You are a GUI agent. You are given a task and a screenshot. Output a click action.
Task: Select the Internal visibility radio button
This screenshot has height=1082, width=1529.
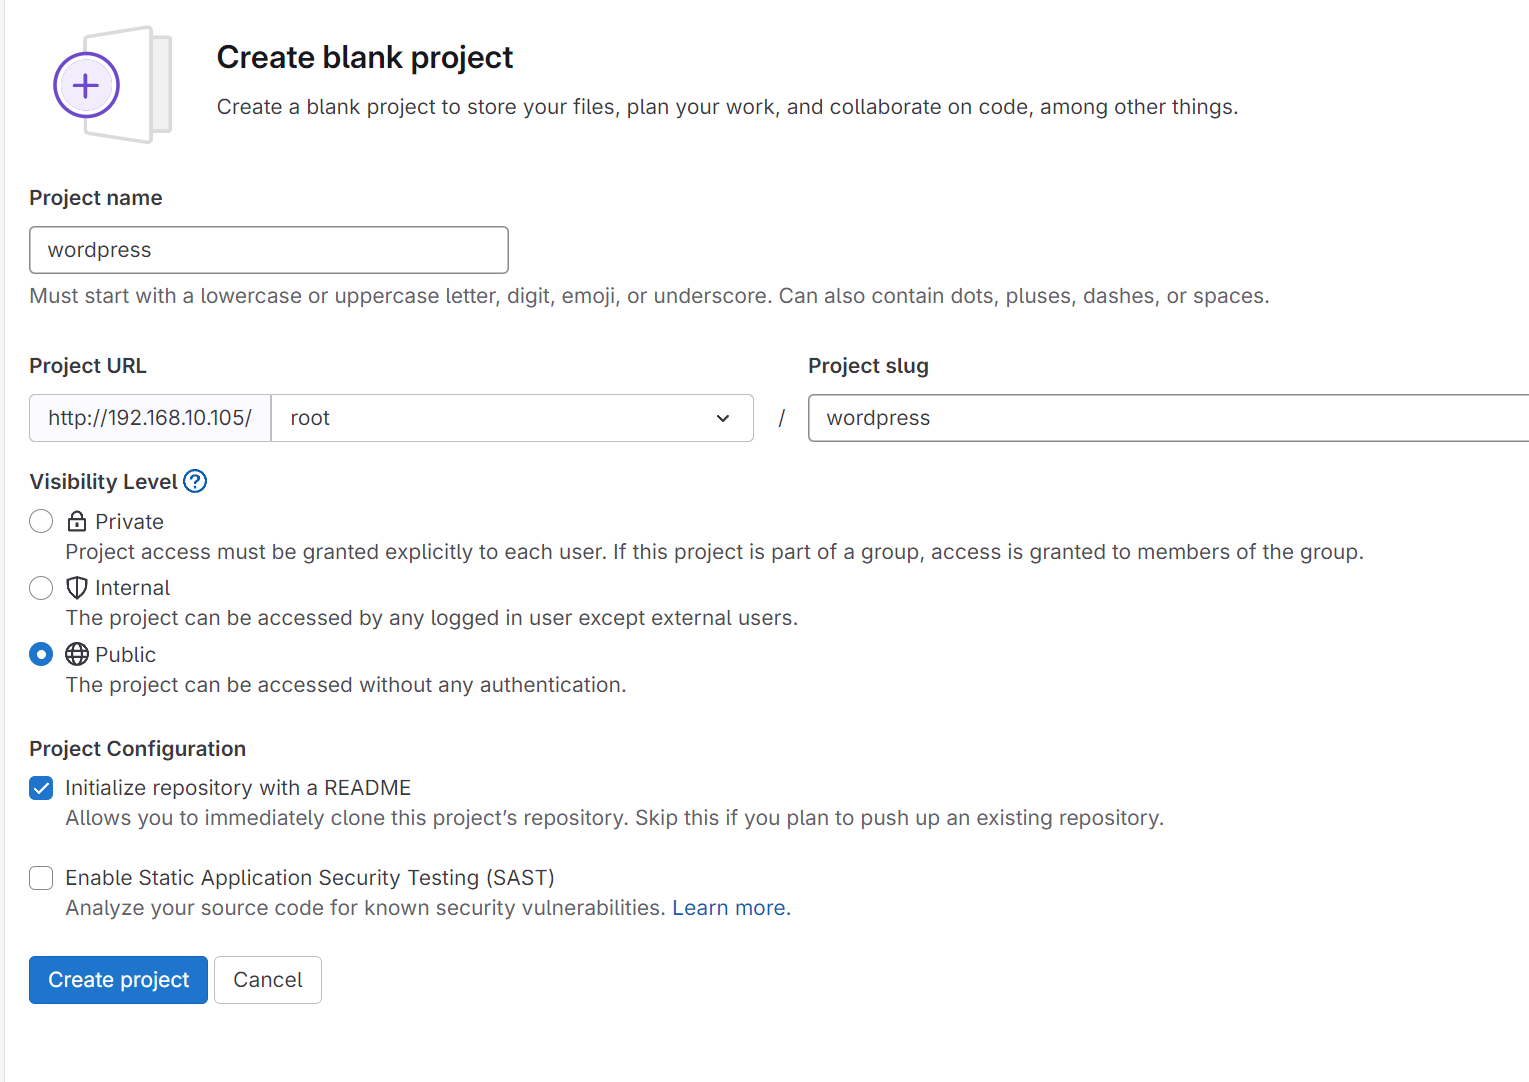click(41, 588)
